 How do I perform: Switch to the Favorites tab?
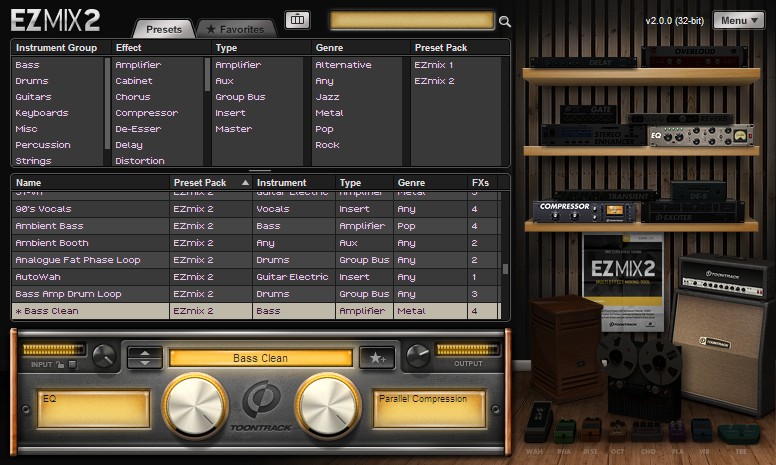coord(236,29)
